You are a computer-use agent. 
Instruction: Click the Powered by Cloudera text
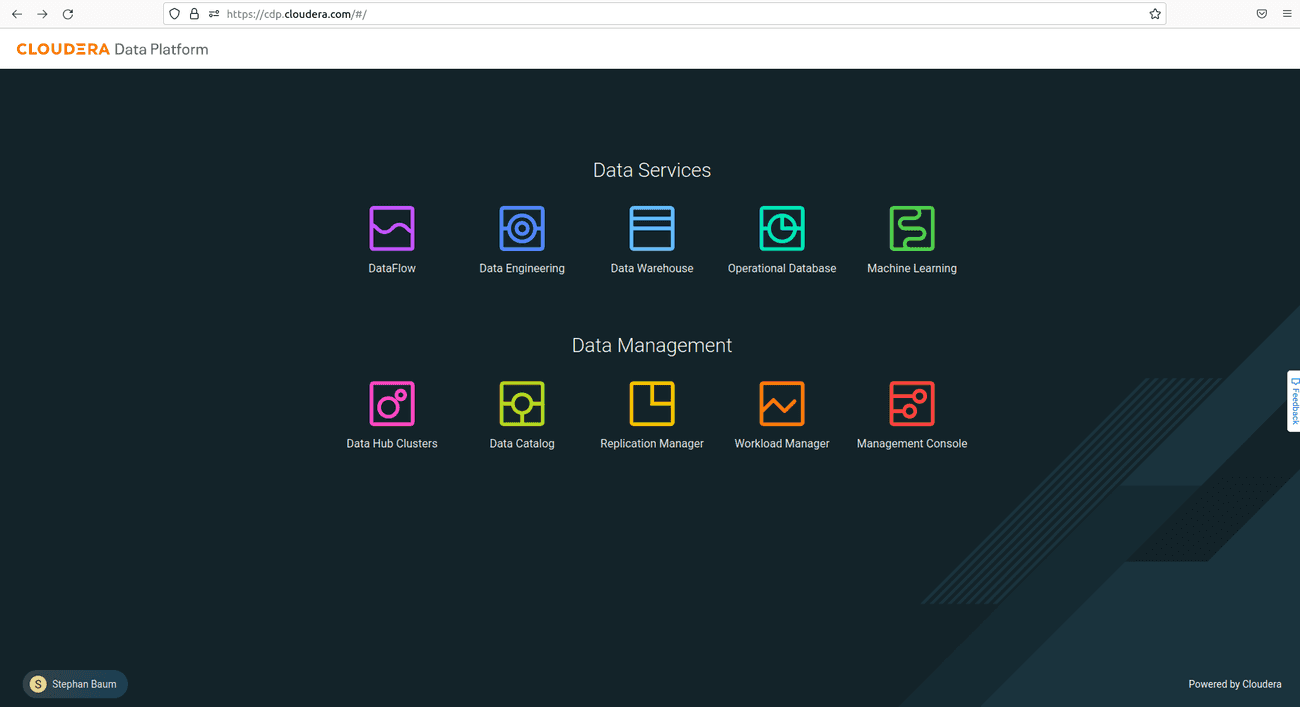pyautogui.click(x=1235, y=684)
